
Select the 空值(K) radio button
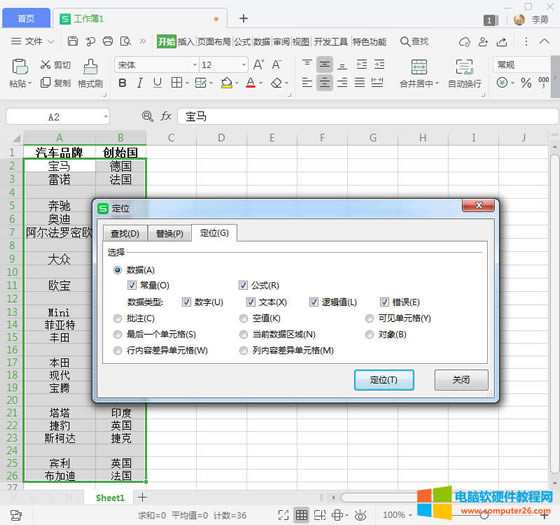point(244,318)
